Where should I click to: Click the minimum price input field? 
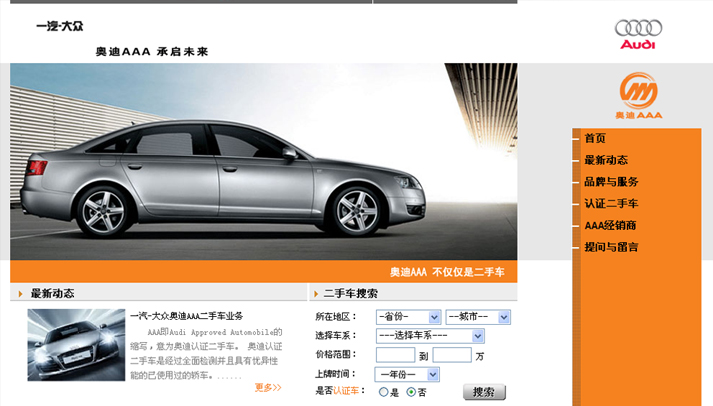pyautogui.click(x=396, y=355)
